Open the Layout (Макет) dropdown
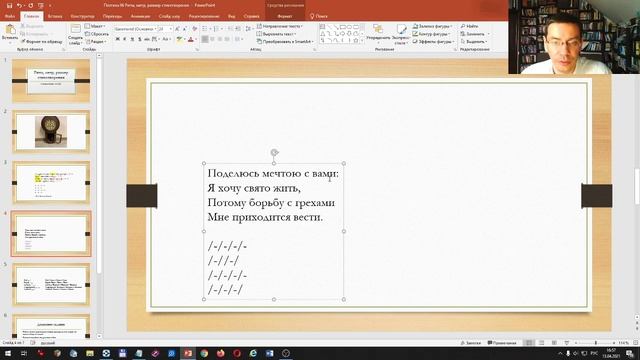This screenshot has width=640, height=360. click(96, 26)
